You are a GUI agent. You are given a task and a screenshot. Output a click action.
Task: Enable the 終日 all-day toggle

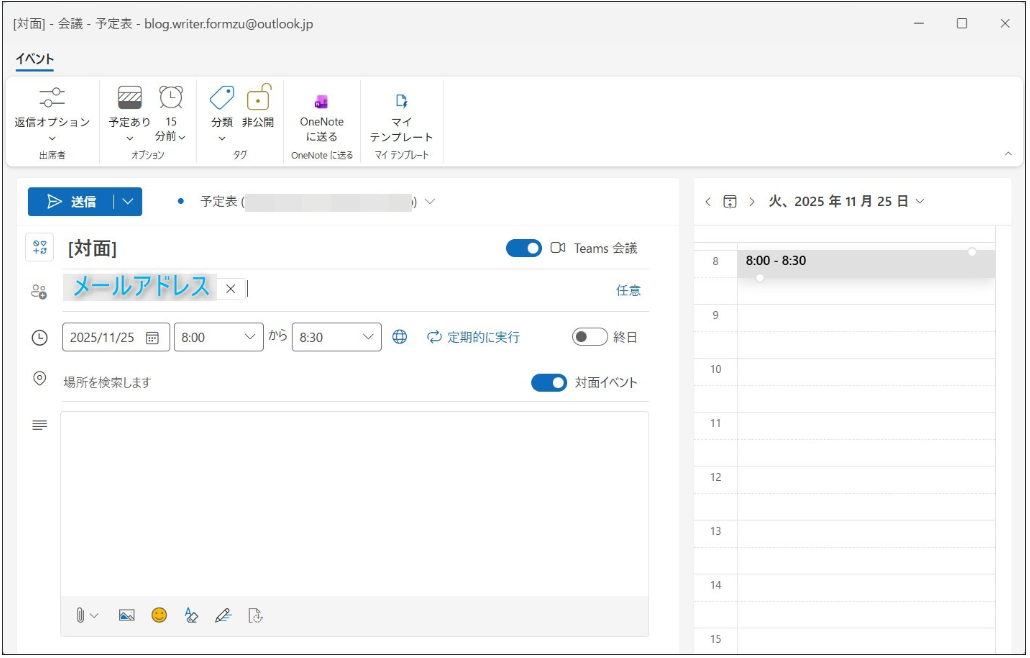(x=589, y=337)
